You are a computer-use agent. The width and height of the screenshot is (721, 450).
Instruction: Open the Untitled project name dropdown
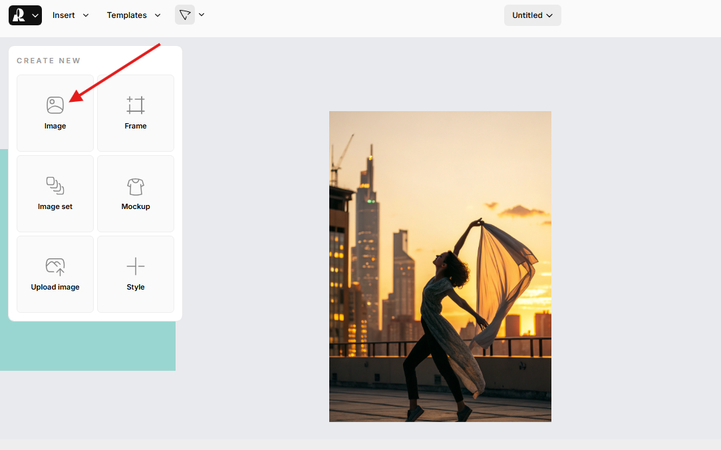(532, 15)
